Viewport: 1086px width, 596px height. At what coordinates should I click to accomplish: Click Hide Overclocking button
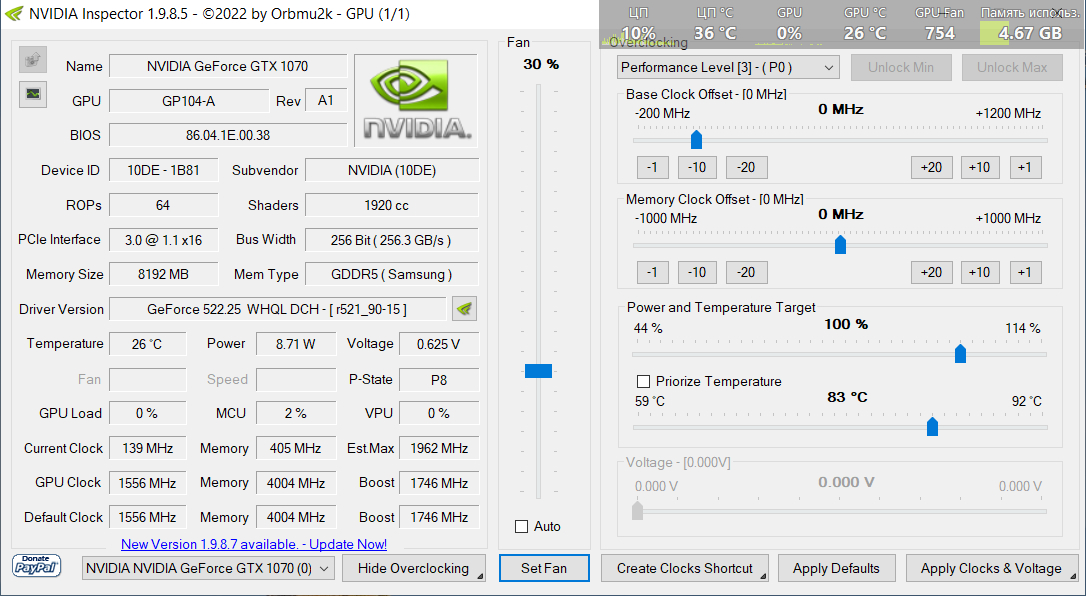(x=414, y=568)
